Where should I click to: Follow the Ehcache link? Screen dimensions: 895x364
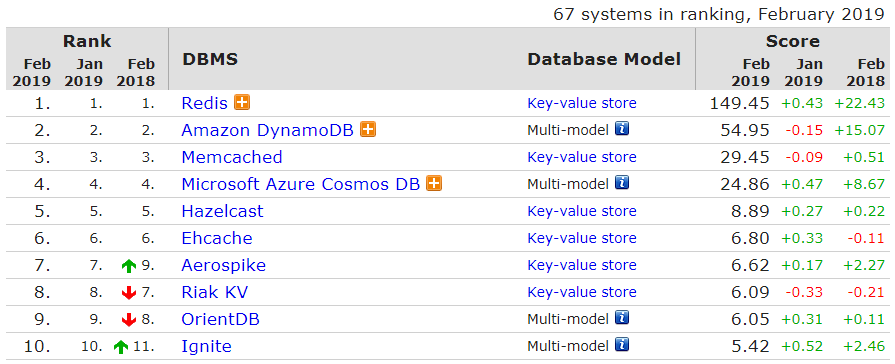pos(217,238)
